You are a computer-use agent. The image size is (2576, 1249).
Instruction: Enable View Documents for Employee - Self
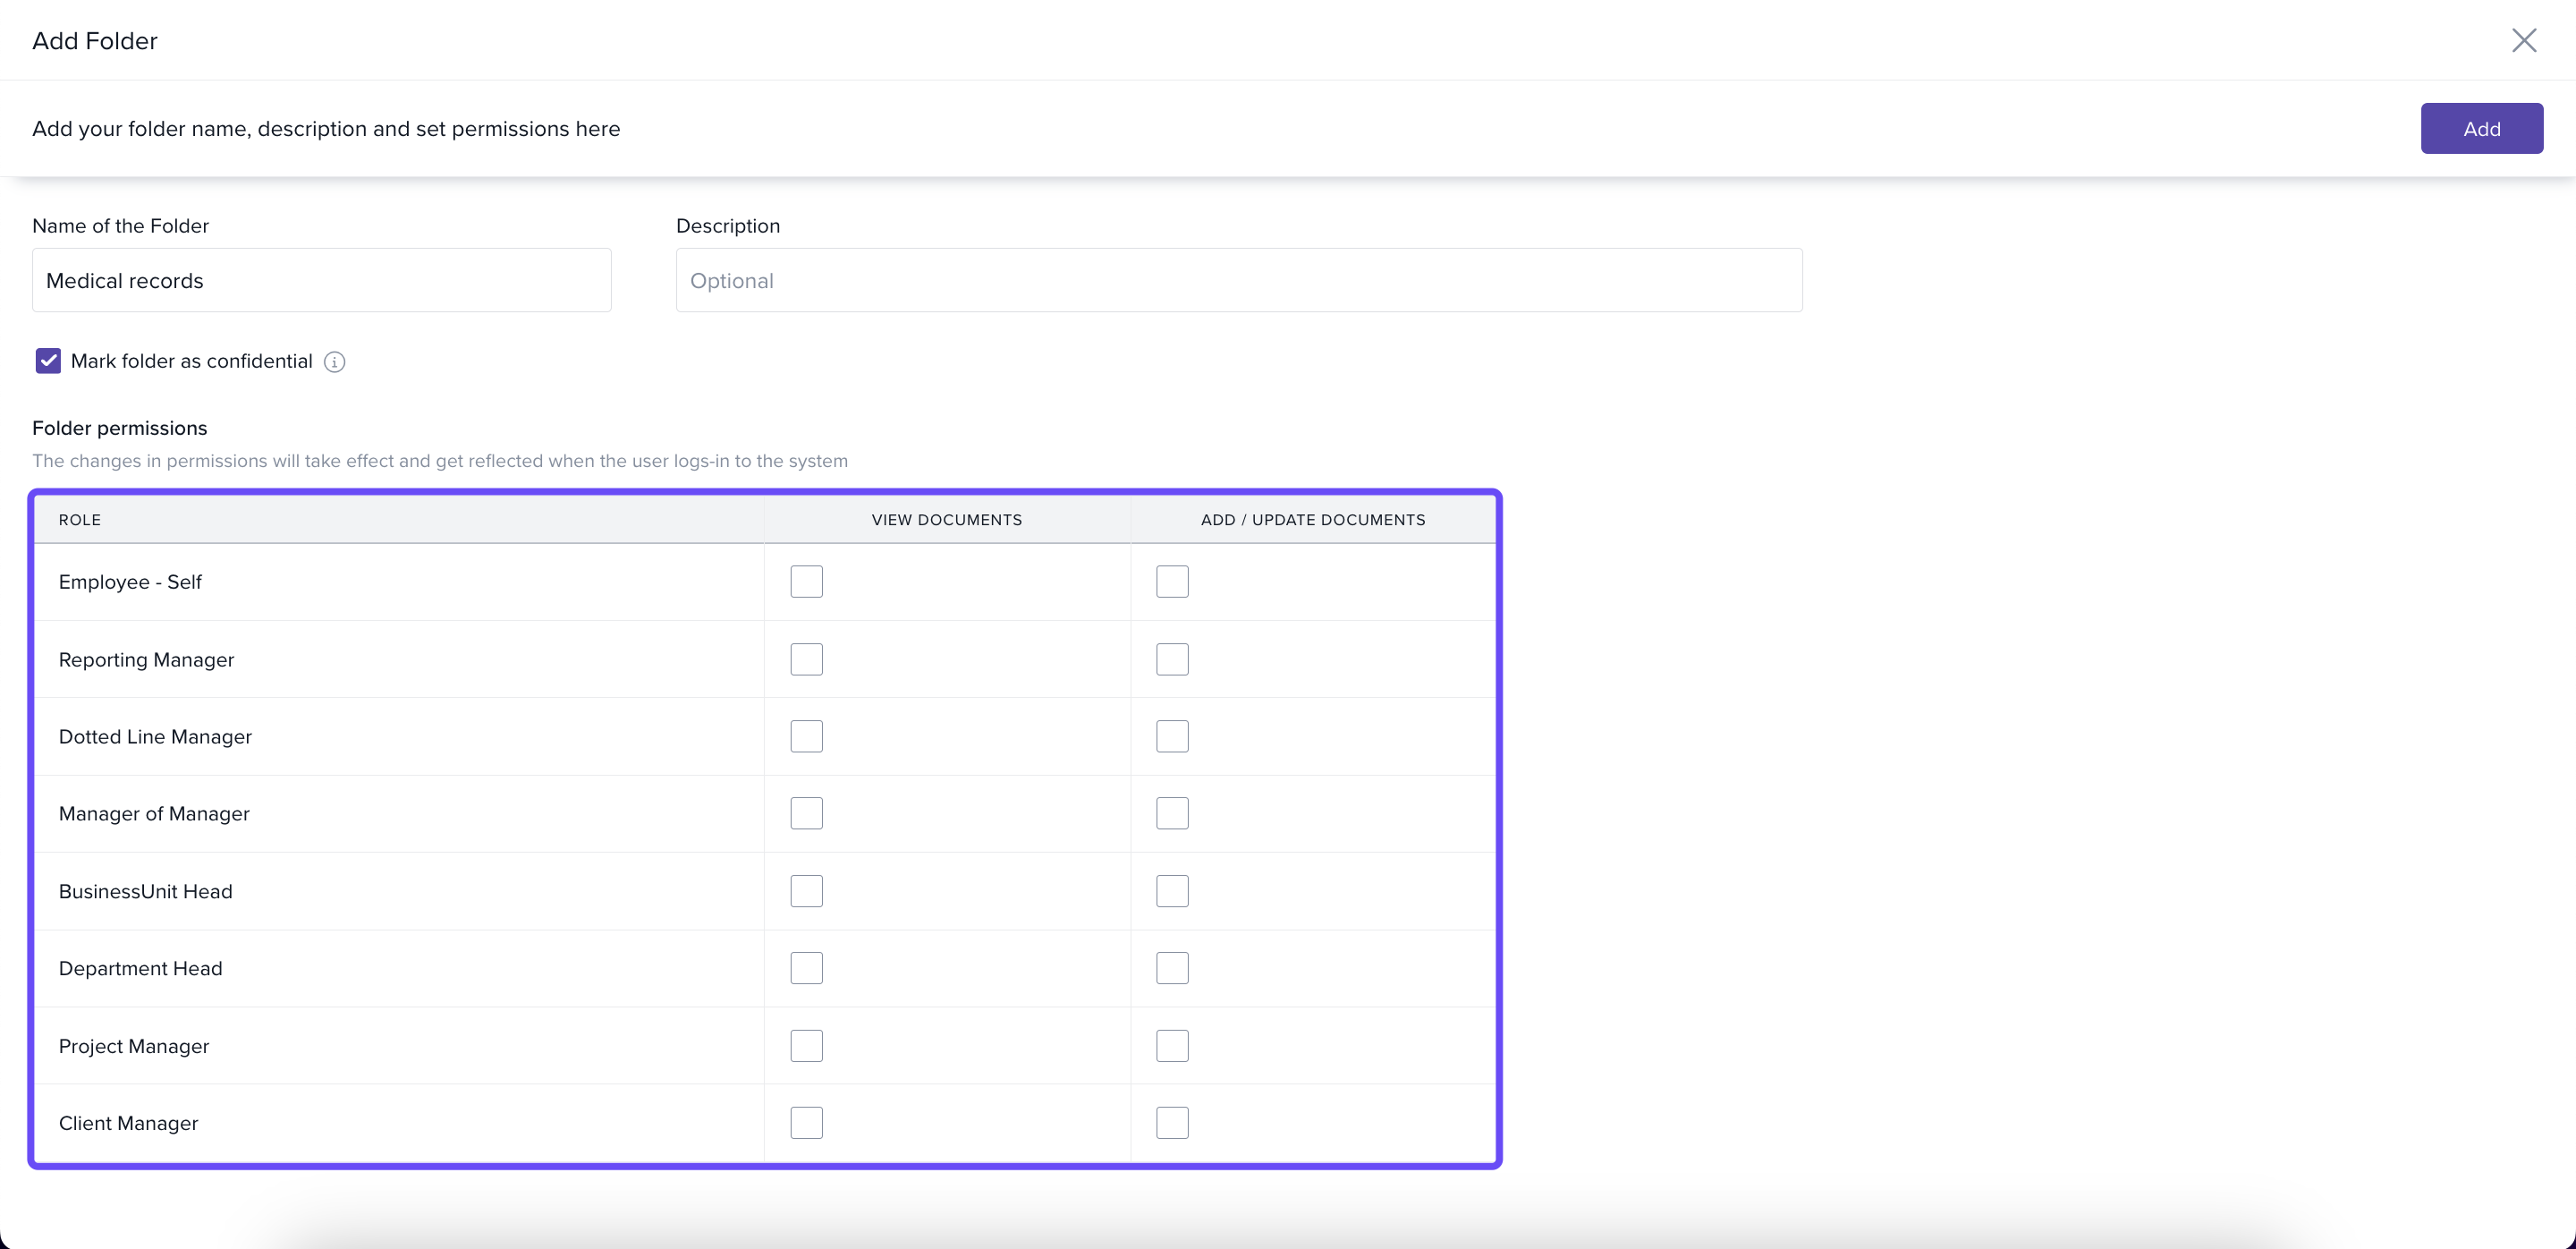(x=806, y=581)
